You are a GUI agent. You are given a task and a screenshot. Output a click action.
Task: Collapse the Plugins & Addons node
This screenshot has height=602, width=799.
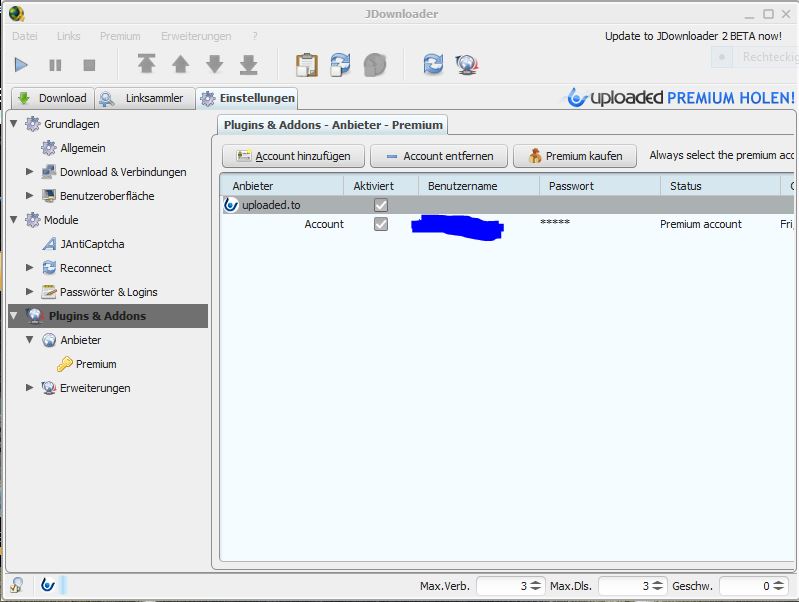[x=14, y=316]
